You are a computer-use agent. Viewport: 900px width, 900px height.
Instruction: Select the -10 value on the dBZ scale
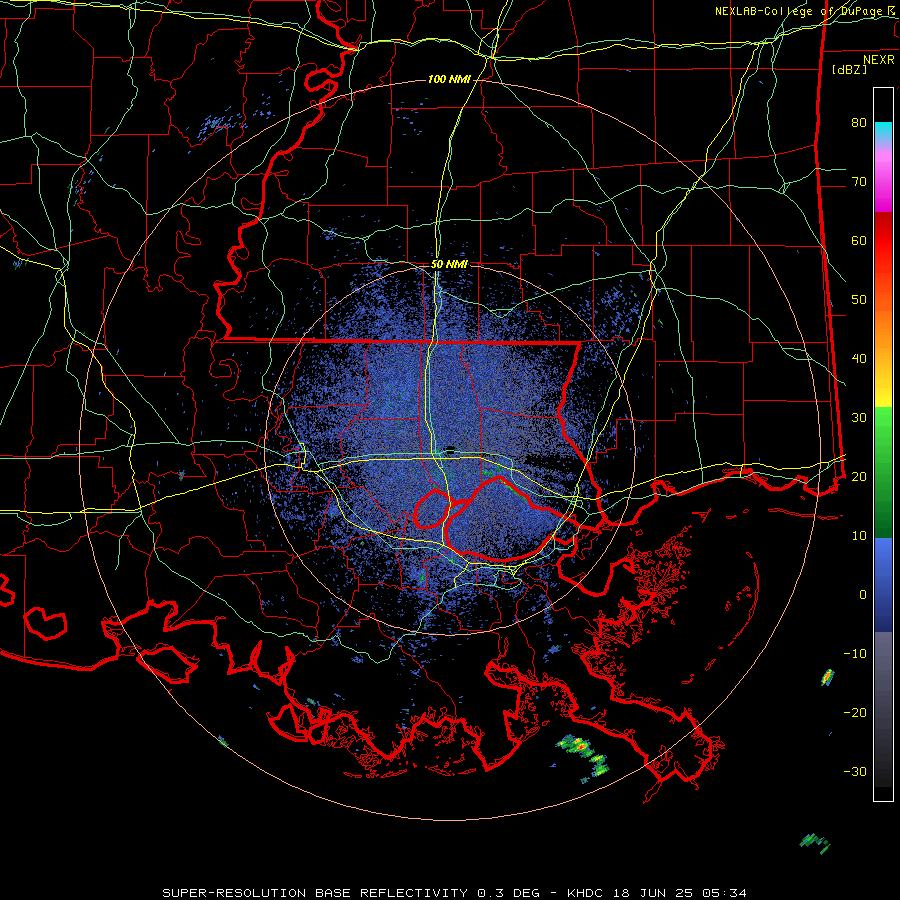tap(855, 654)
